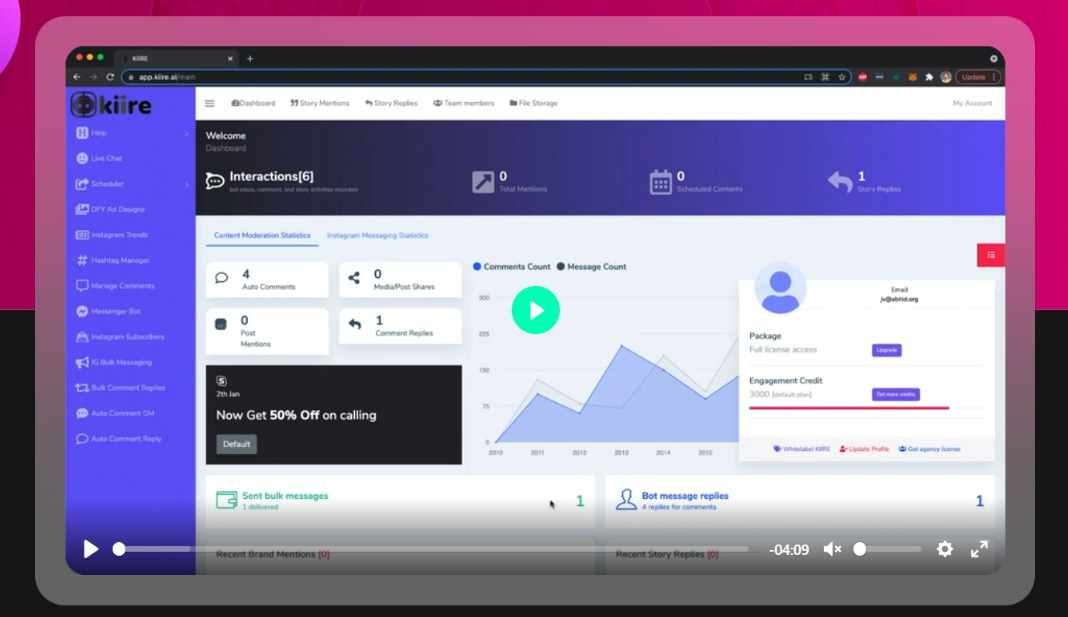
Task: Adjust the volume slider knob
Action: click(860, 549)
